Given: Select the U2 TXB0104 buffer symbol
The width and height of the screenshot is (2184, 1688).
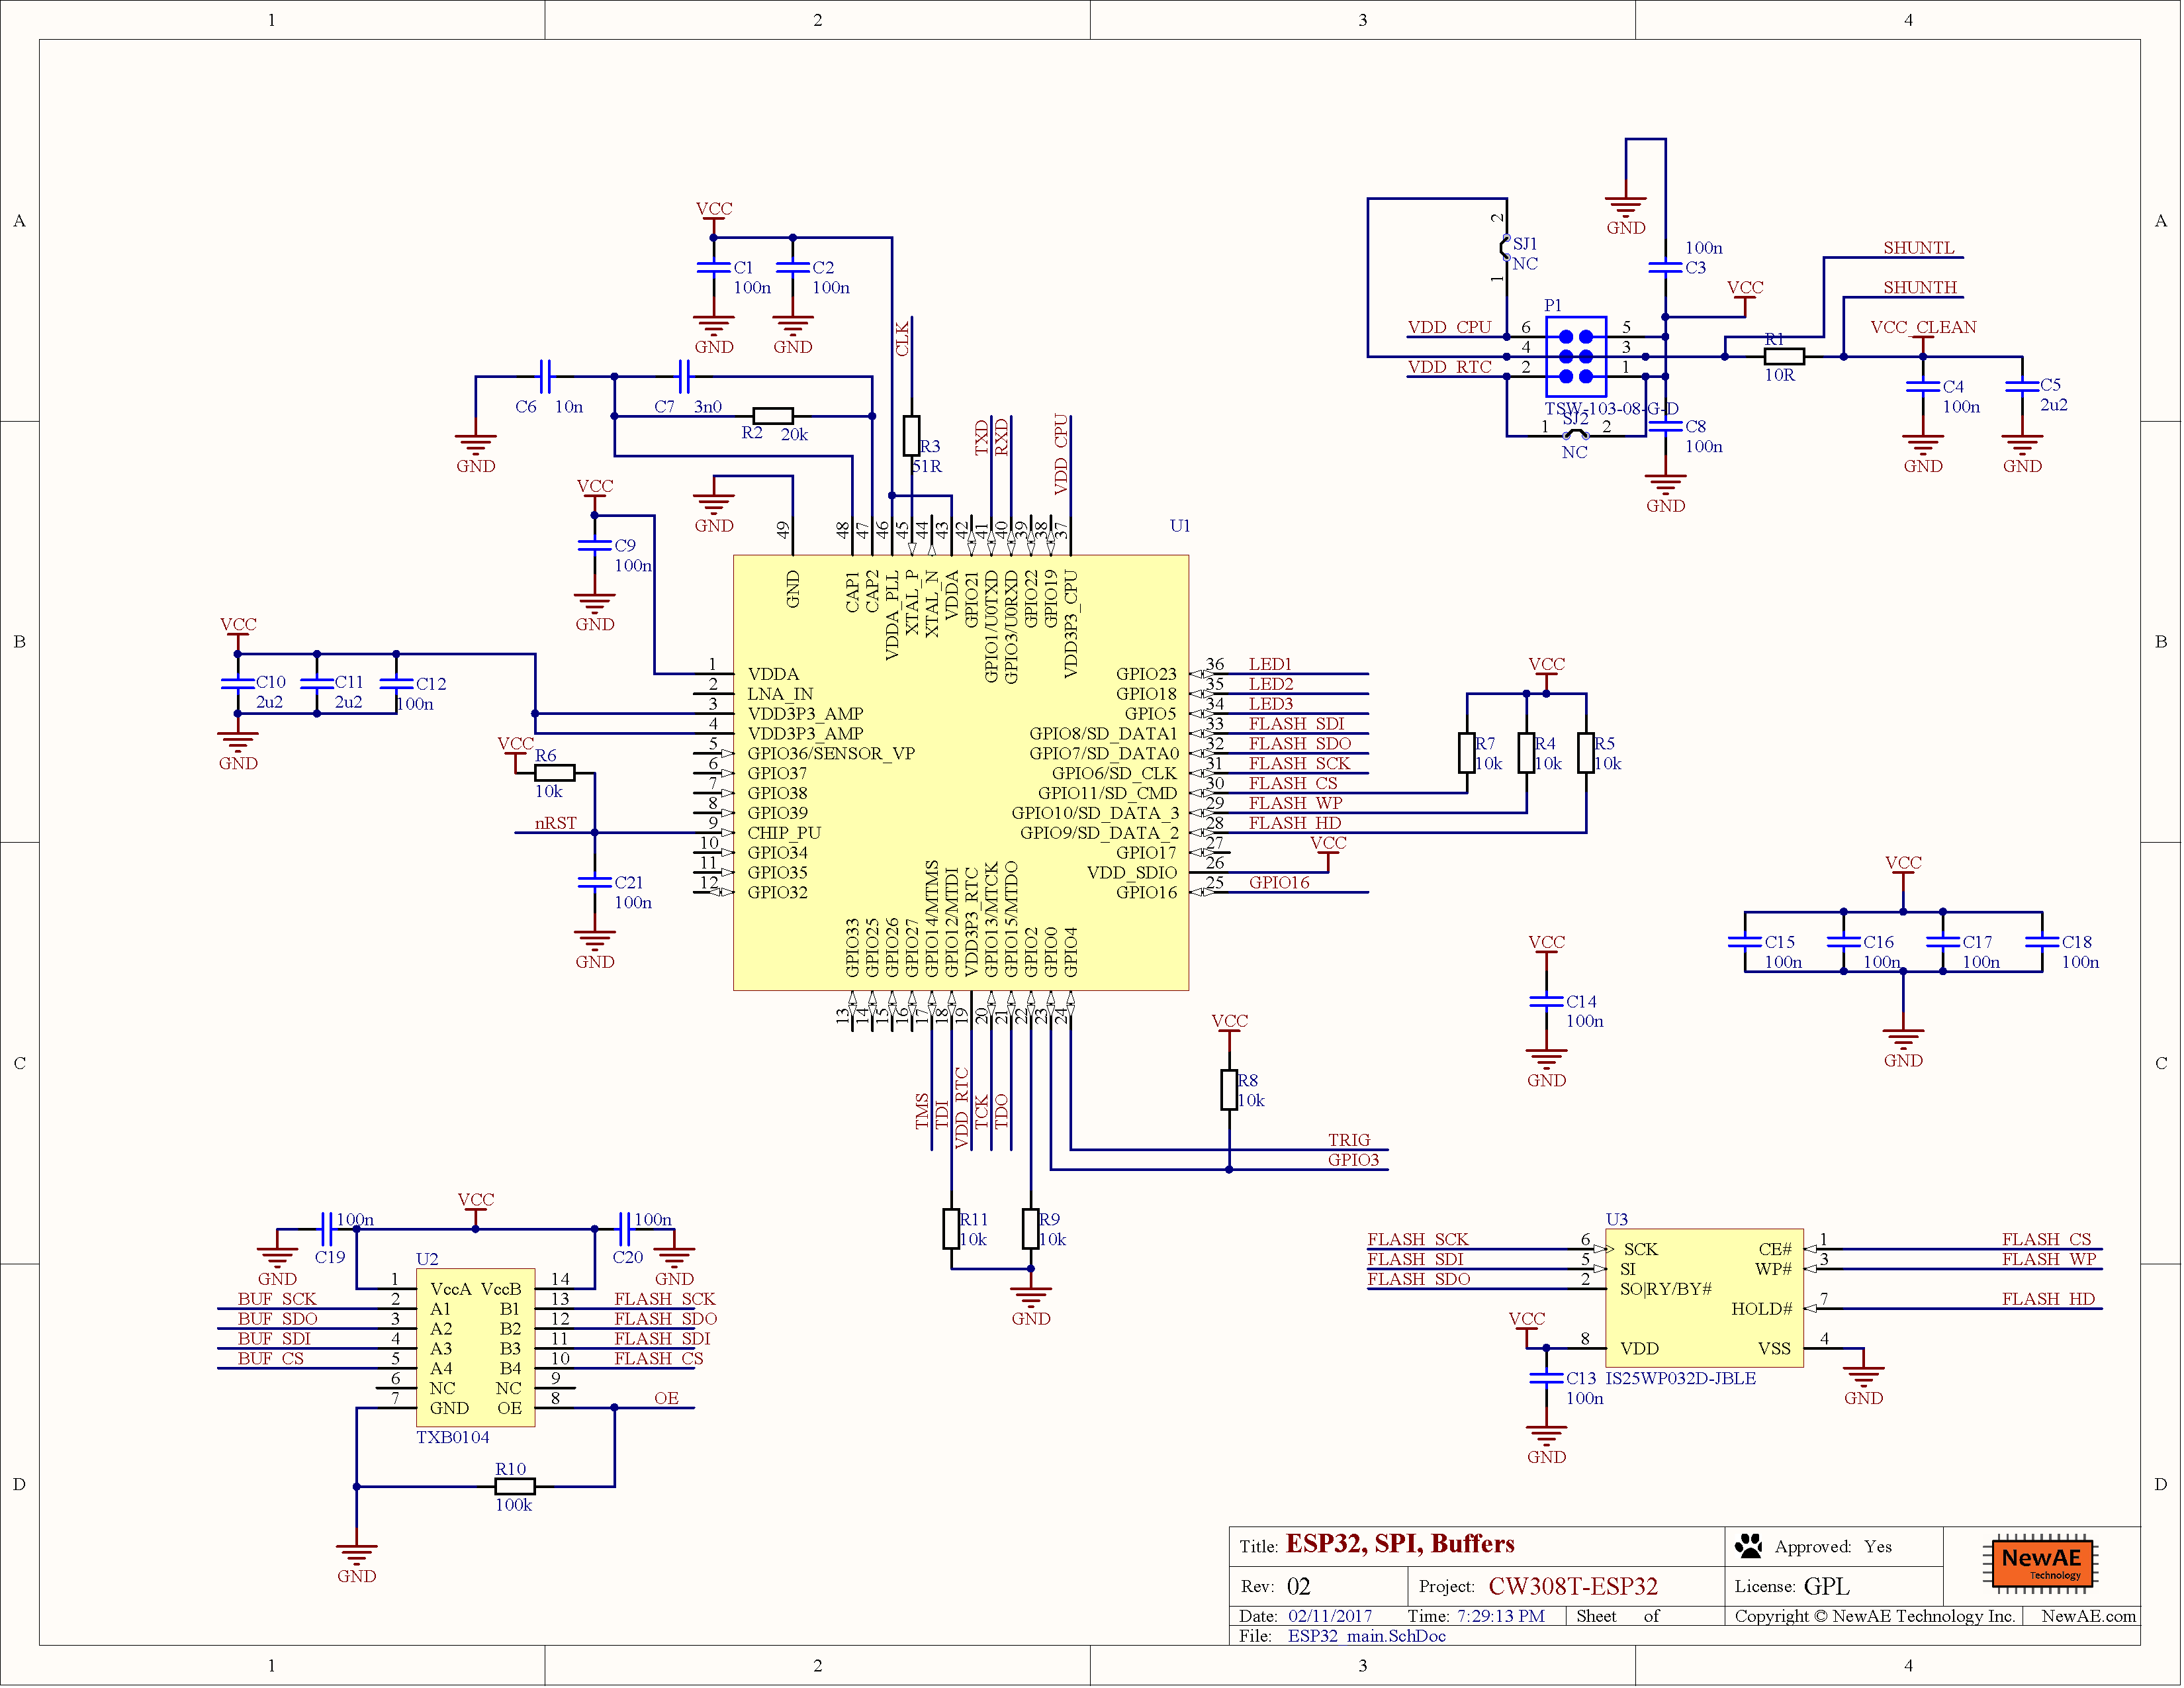Looking at the screenshot, I should pos(476,1349).
